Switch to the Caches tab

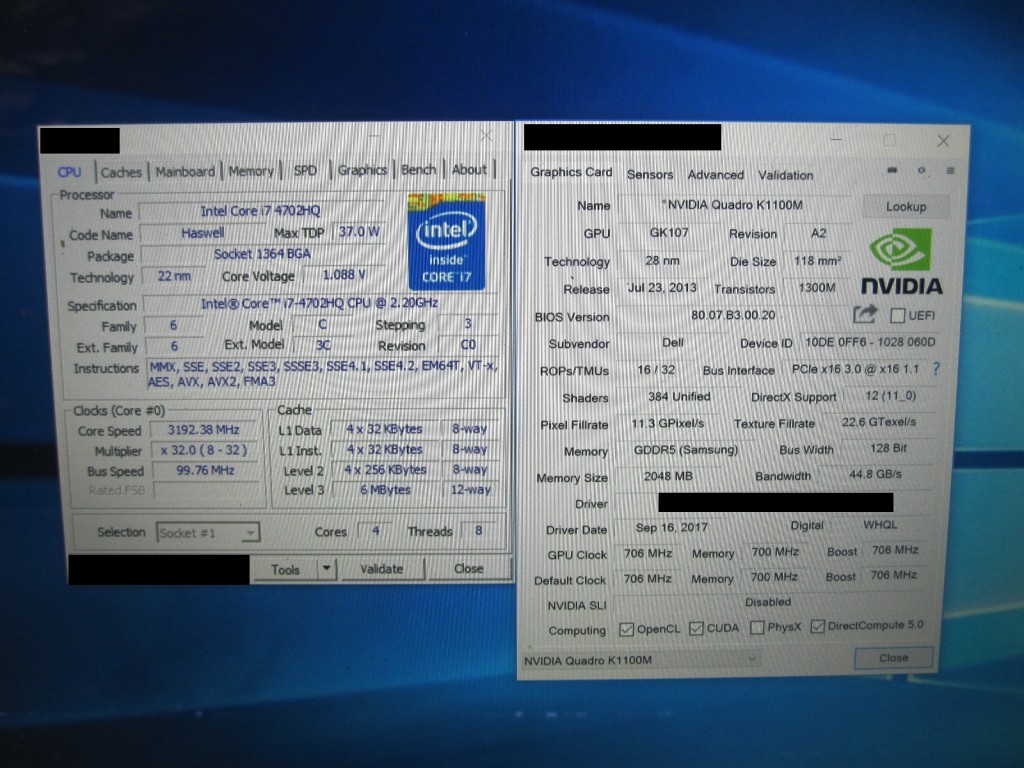click(x=121, y=172)
